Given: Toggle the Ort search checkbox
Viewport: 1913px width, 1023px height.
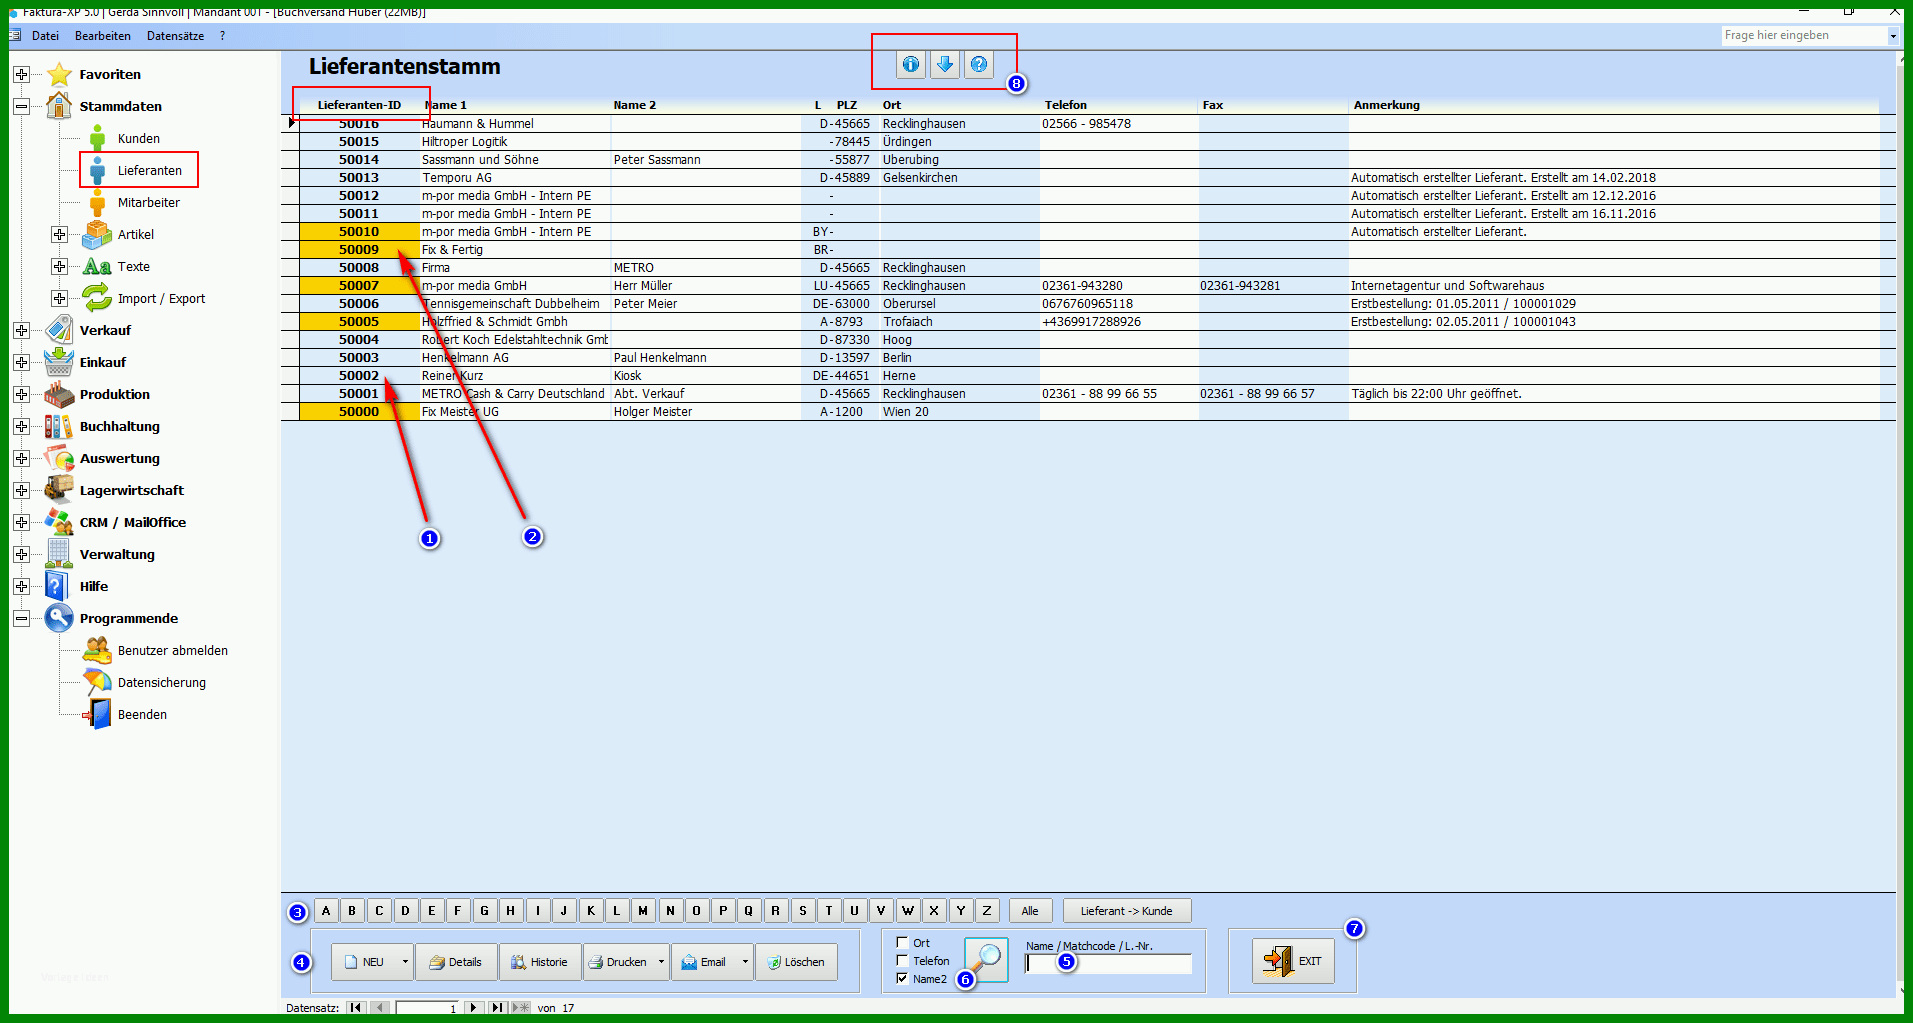Looking at the screenshot, I should [x=902, y=942].
